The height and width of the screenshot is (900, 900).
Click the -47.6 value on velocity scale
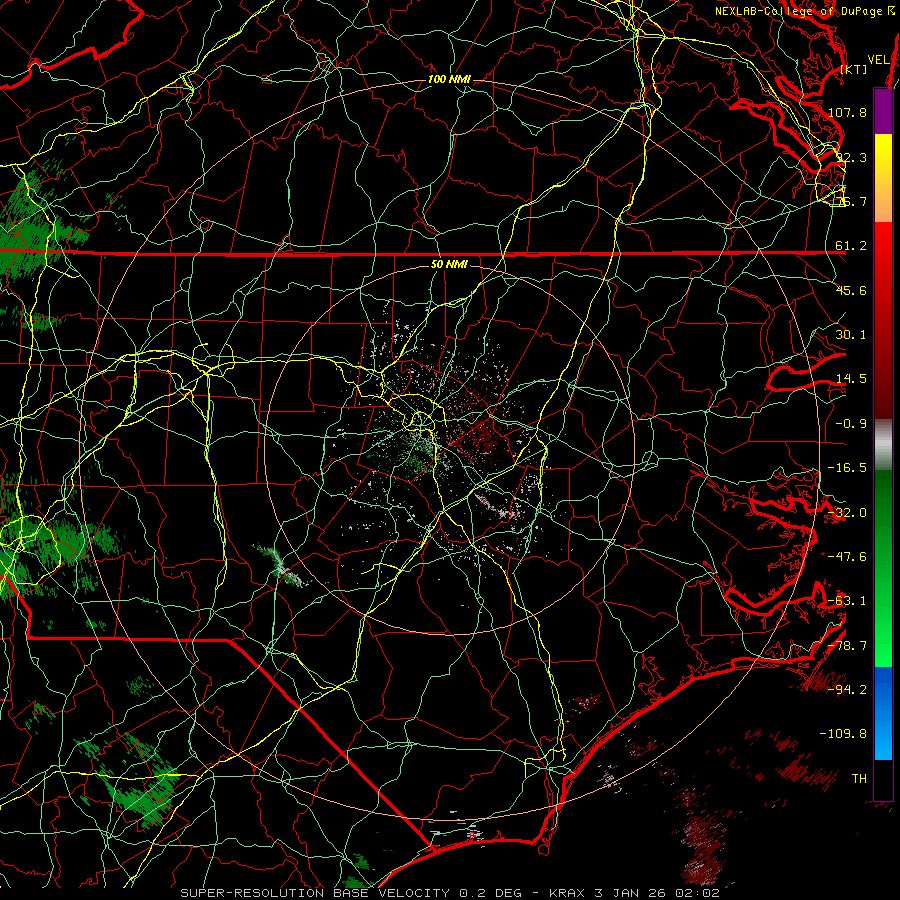(x=847, y=557)
